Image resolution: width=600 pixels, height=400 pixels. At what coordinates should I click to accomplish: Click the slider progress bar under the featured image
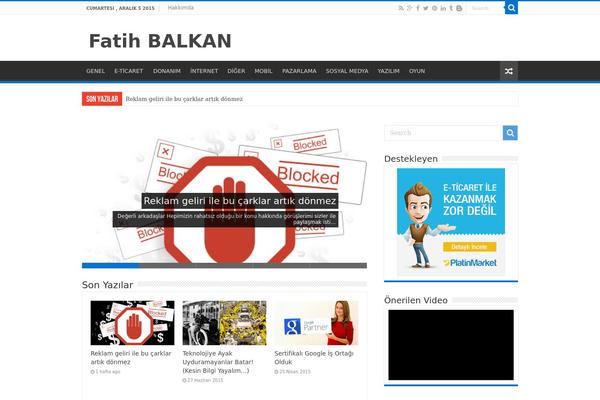pos(224,265)
